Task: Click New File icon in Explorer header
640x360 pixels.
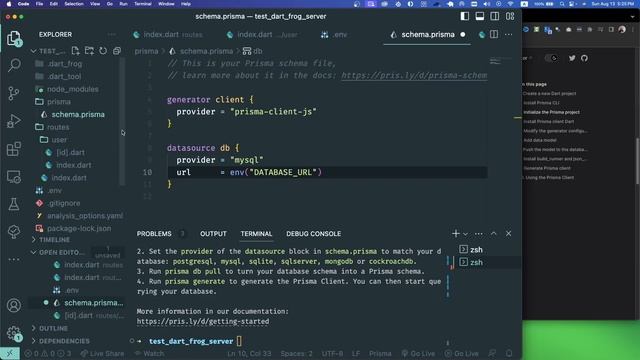Action: (76, 51)
